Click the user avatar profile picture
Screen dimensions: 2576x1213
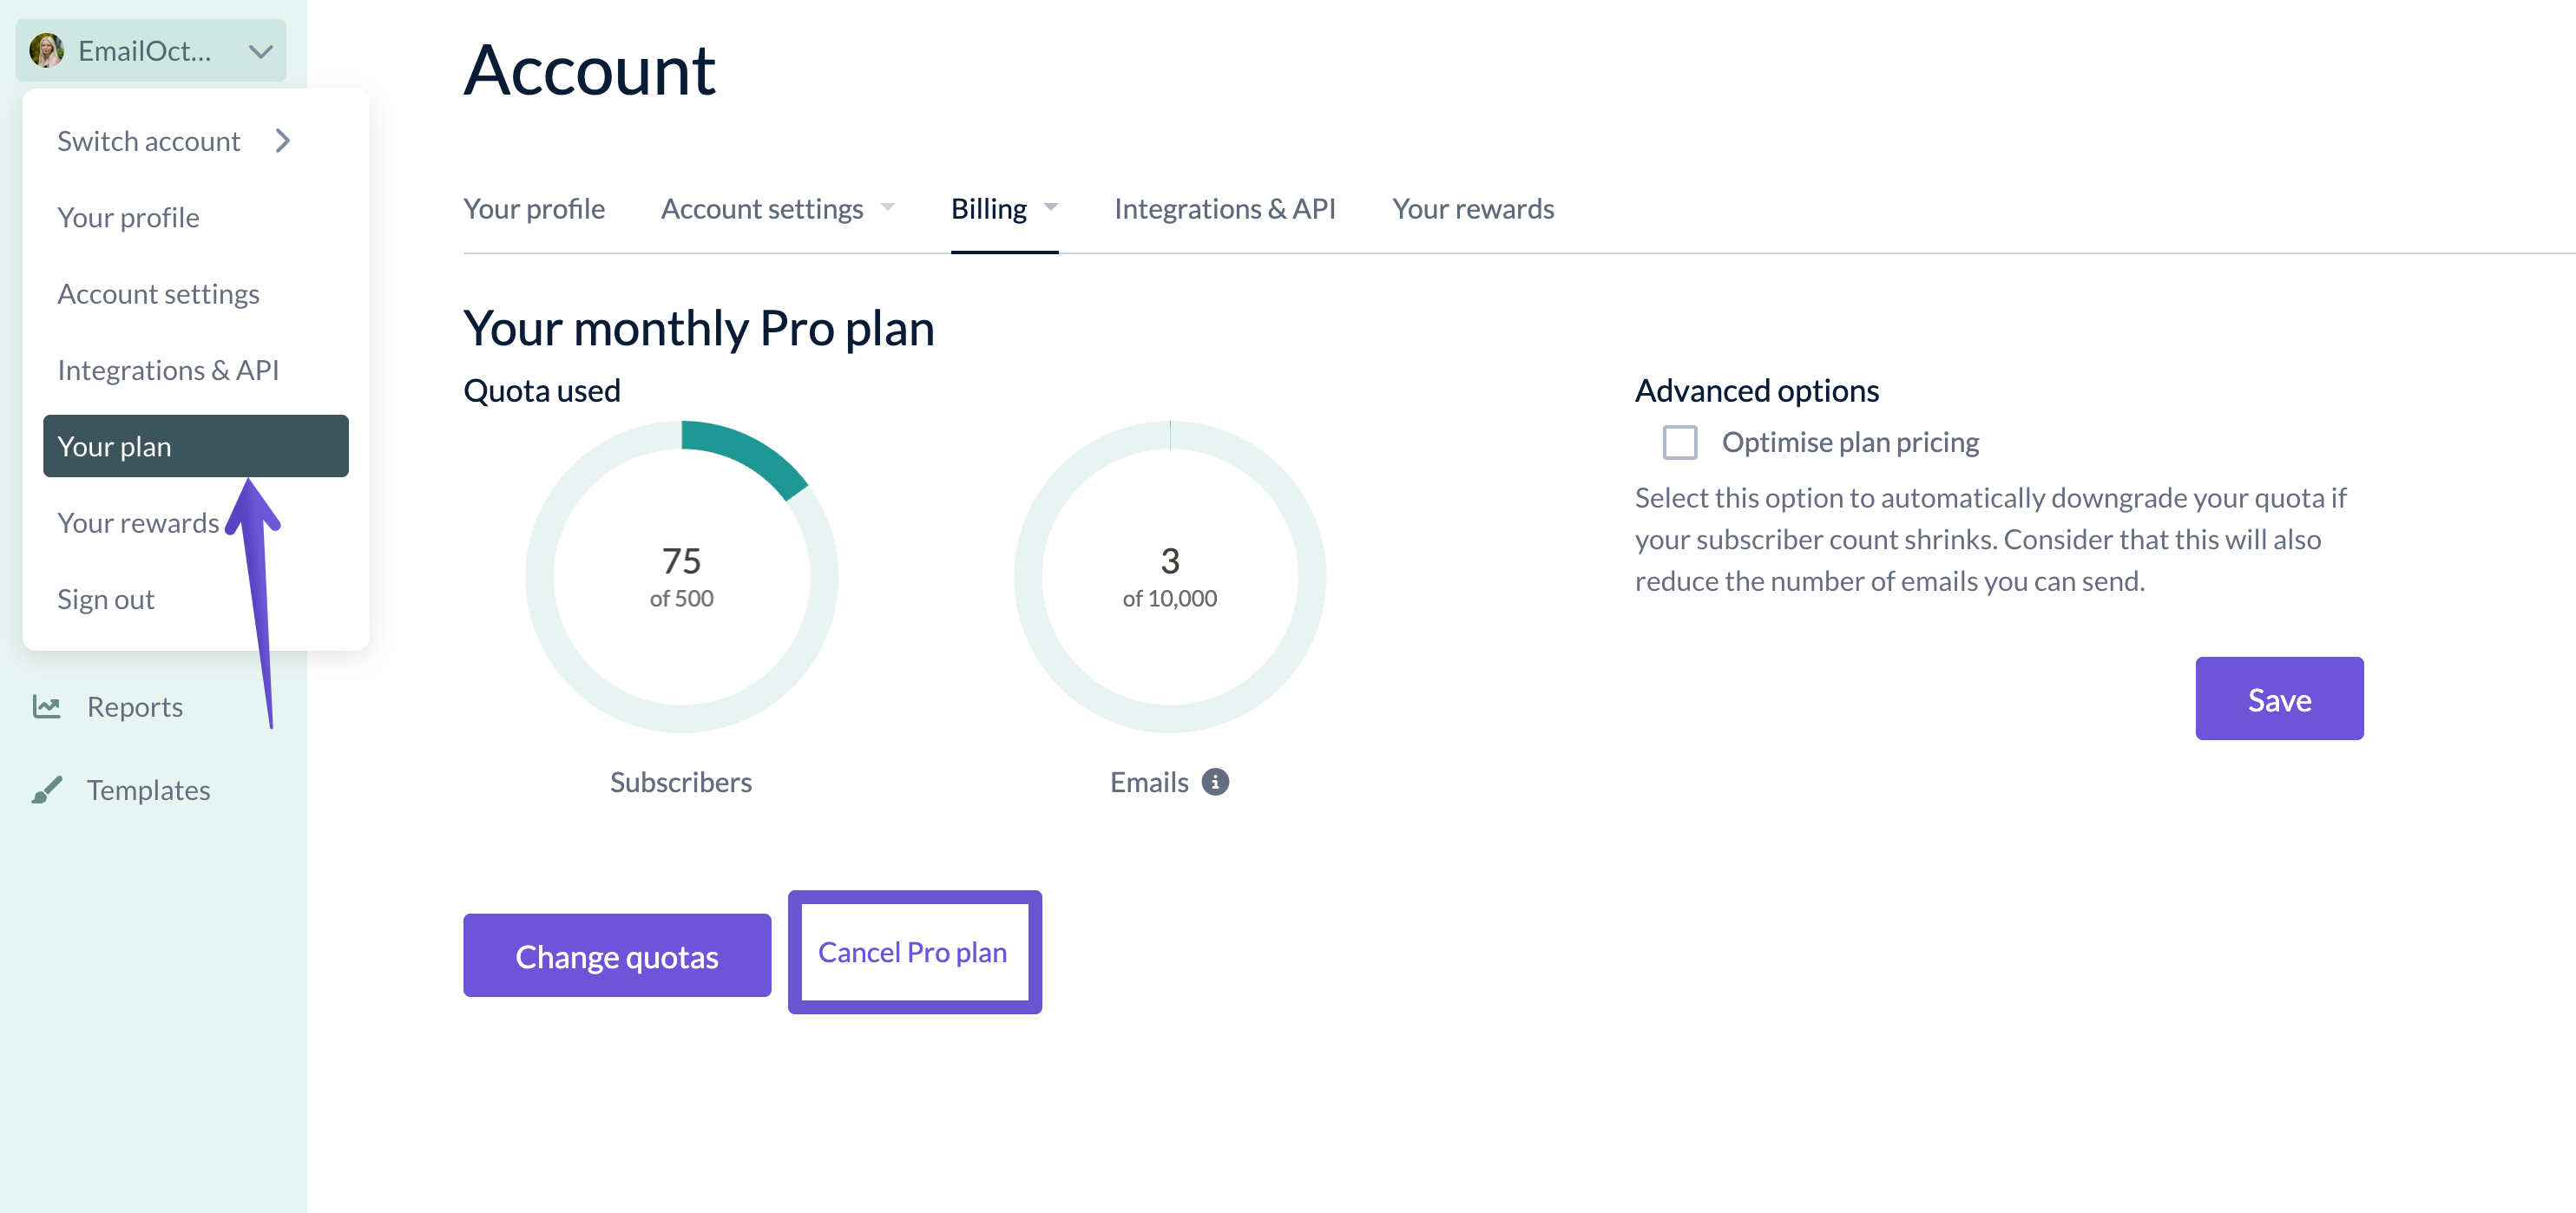tap(46, 50)
